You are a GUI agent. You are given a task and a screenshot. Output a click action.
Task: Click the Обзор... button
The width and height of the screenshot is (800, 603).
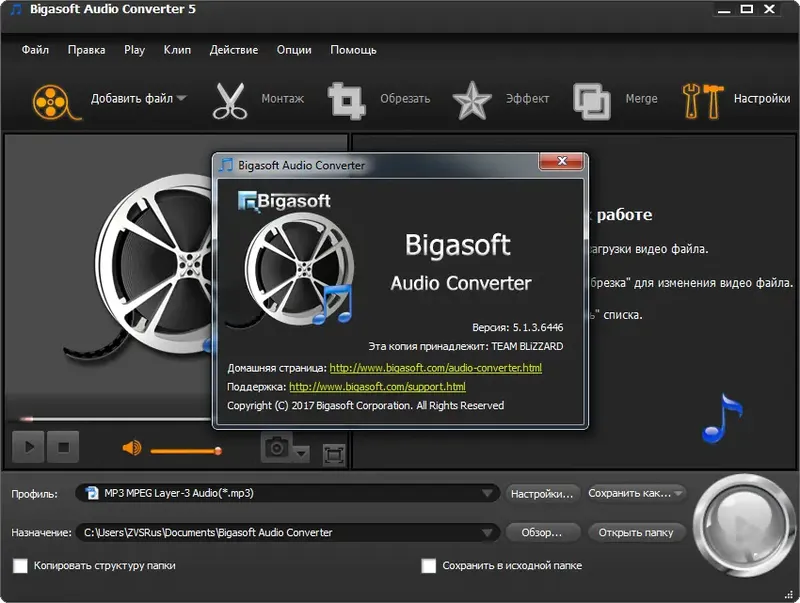click(542, 532)
